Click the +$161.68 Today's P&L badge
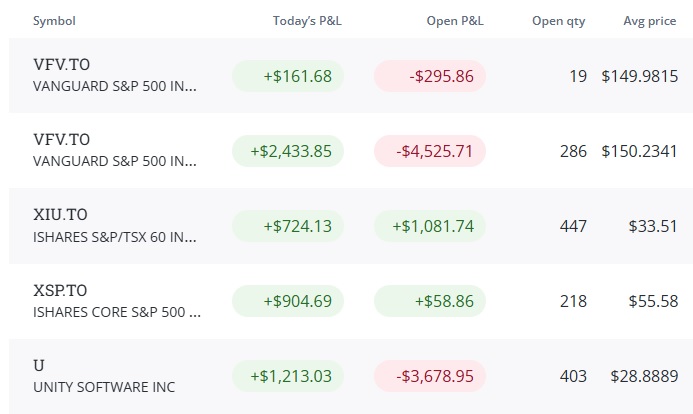This screenshot has height=414, width=693. tap(288, 76)
